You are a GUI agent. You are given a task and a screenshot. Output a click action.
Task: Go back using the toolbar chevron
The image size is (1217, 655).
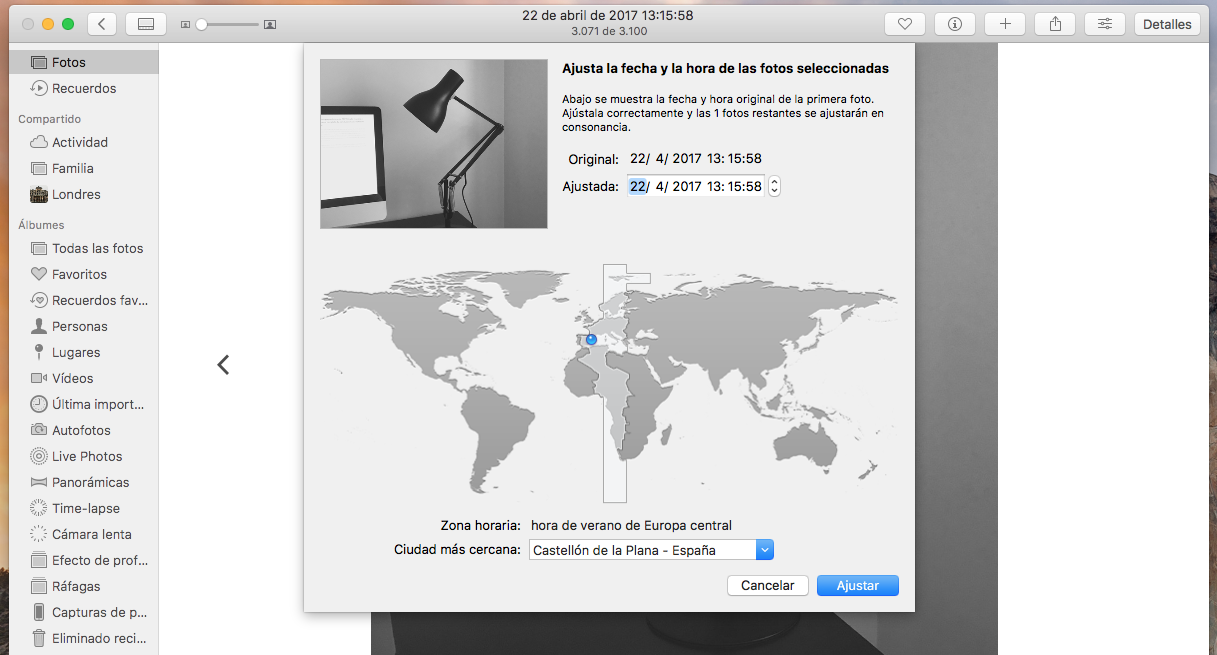(103, 24)
